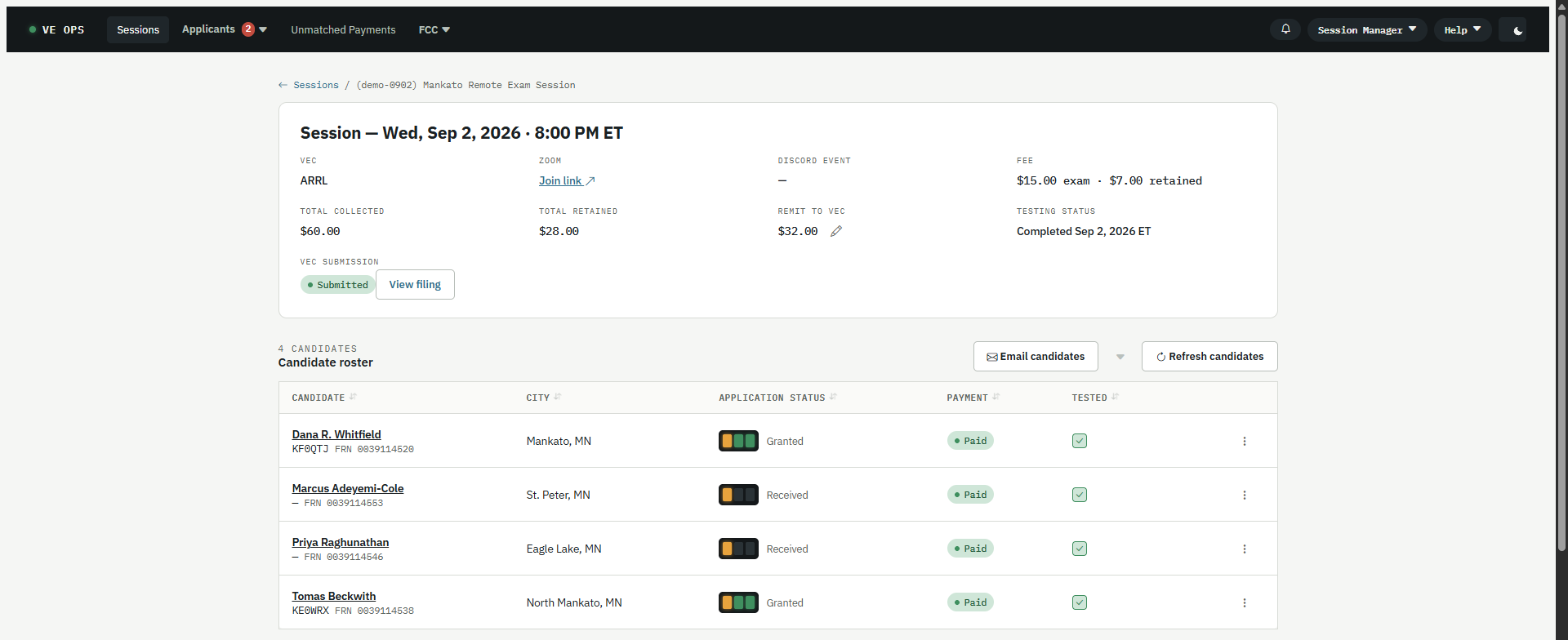Toggle Tested checkbox for Tomas Beckwith
Screen dimensions: 1568x640
[x=1079, y=602]
